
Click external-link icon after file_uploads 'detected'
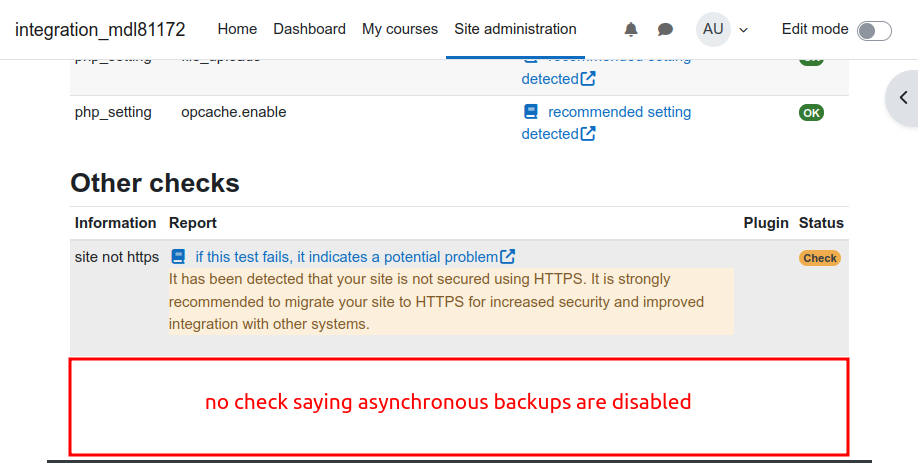588,78
